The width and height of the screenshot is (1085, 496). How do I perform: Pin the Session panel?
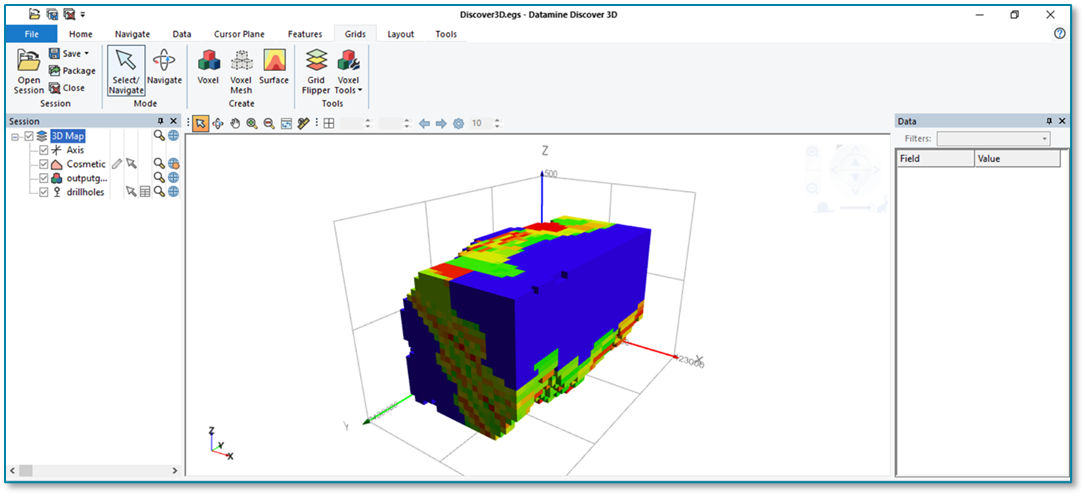(x=161, y=121)
